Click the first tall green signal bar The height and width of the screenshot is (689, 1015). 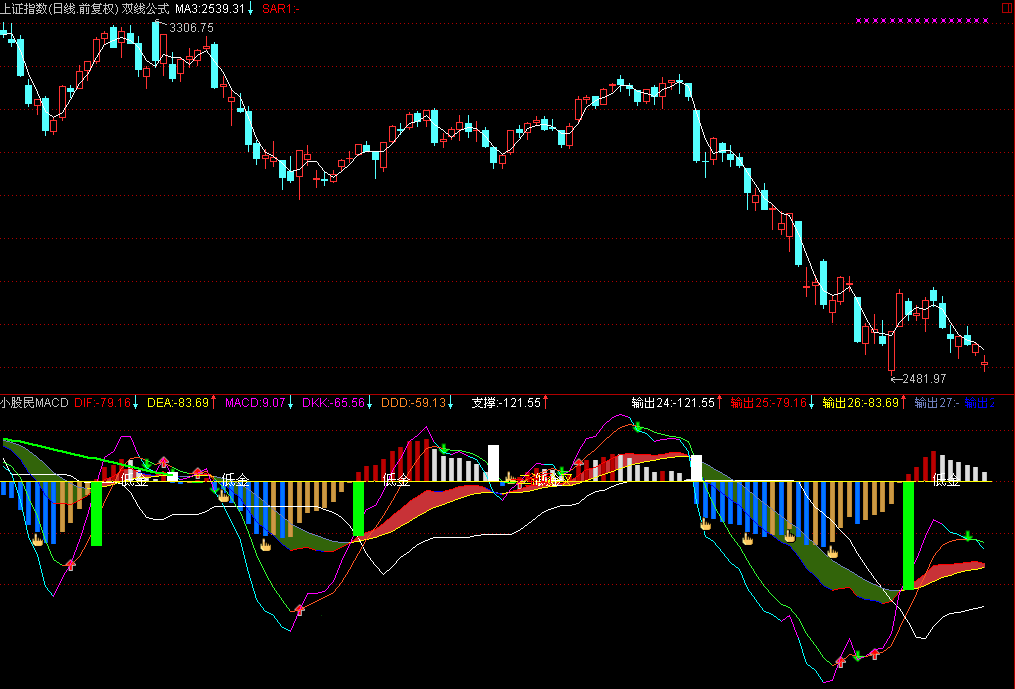point(96,514)
